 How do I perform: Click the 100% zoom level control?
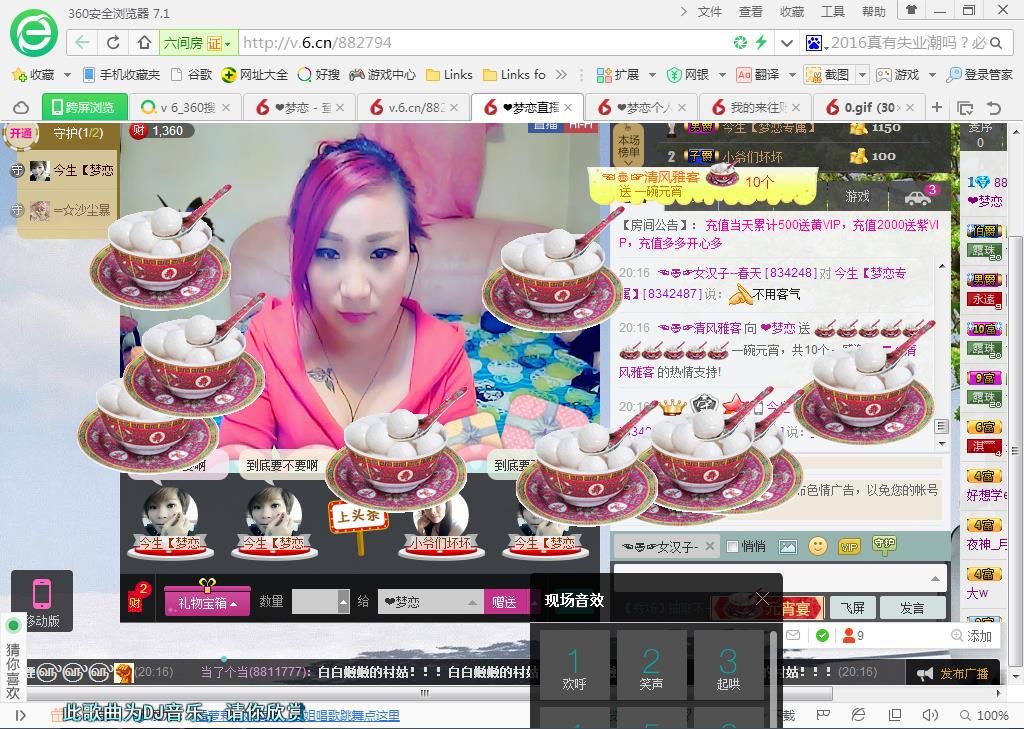tap(984, 716)
